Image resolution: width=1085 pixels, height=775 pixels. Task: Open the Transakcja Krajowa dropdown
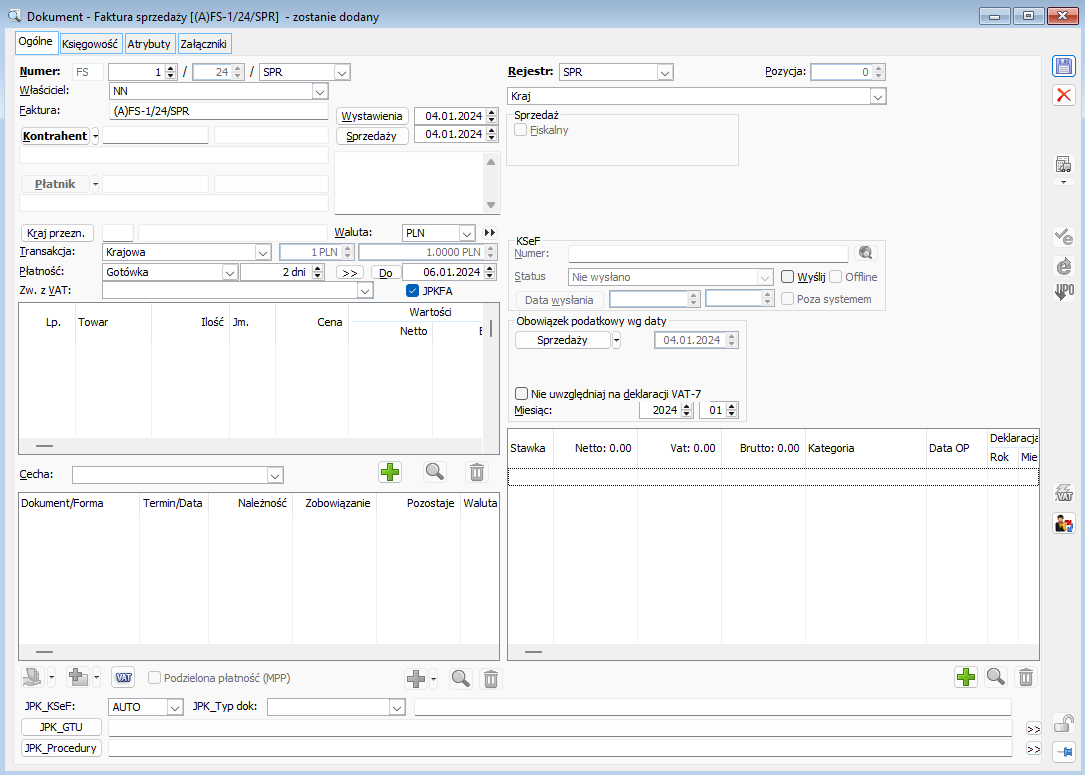click(263, 253)
